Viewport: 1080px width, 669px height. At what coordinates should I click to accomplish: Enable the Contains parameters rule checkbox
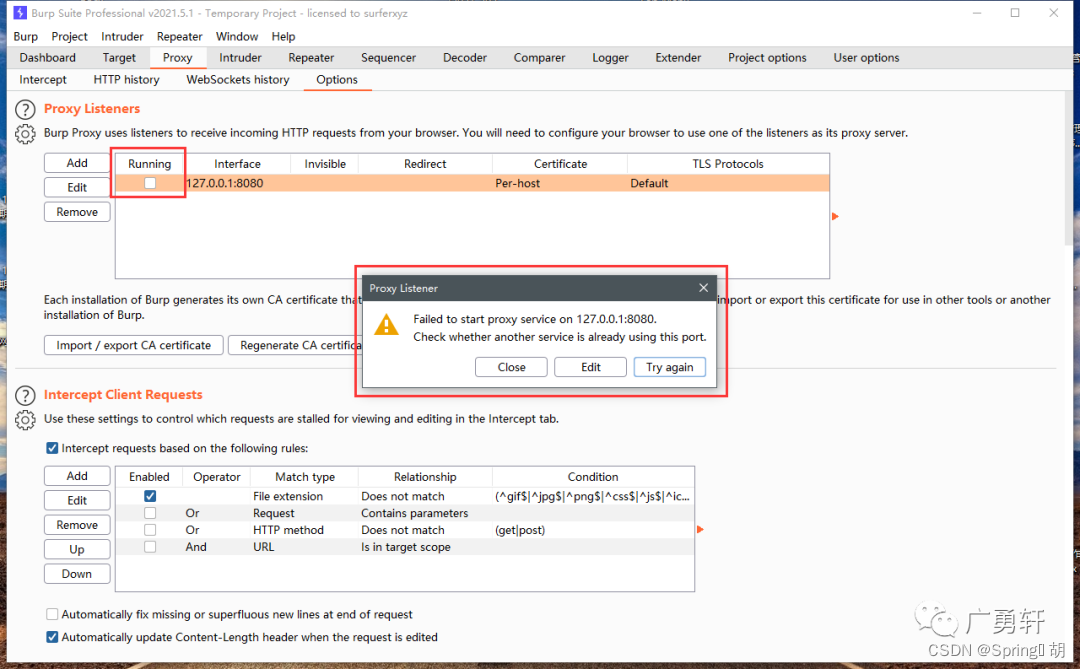pyautogui.click(x=149, y=513)
